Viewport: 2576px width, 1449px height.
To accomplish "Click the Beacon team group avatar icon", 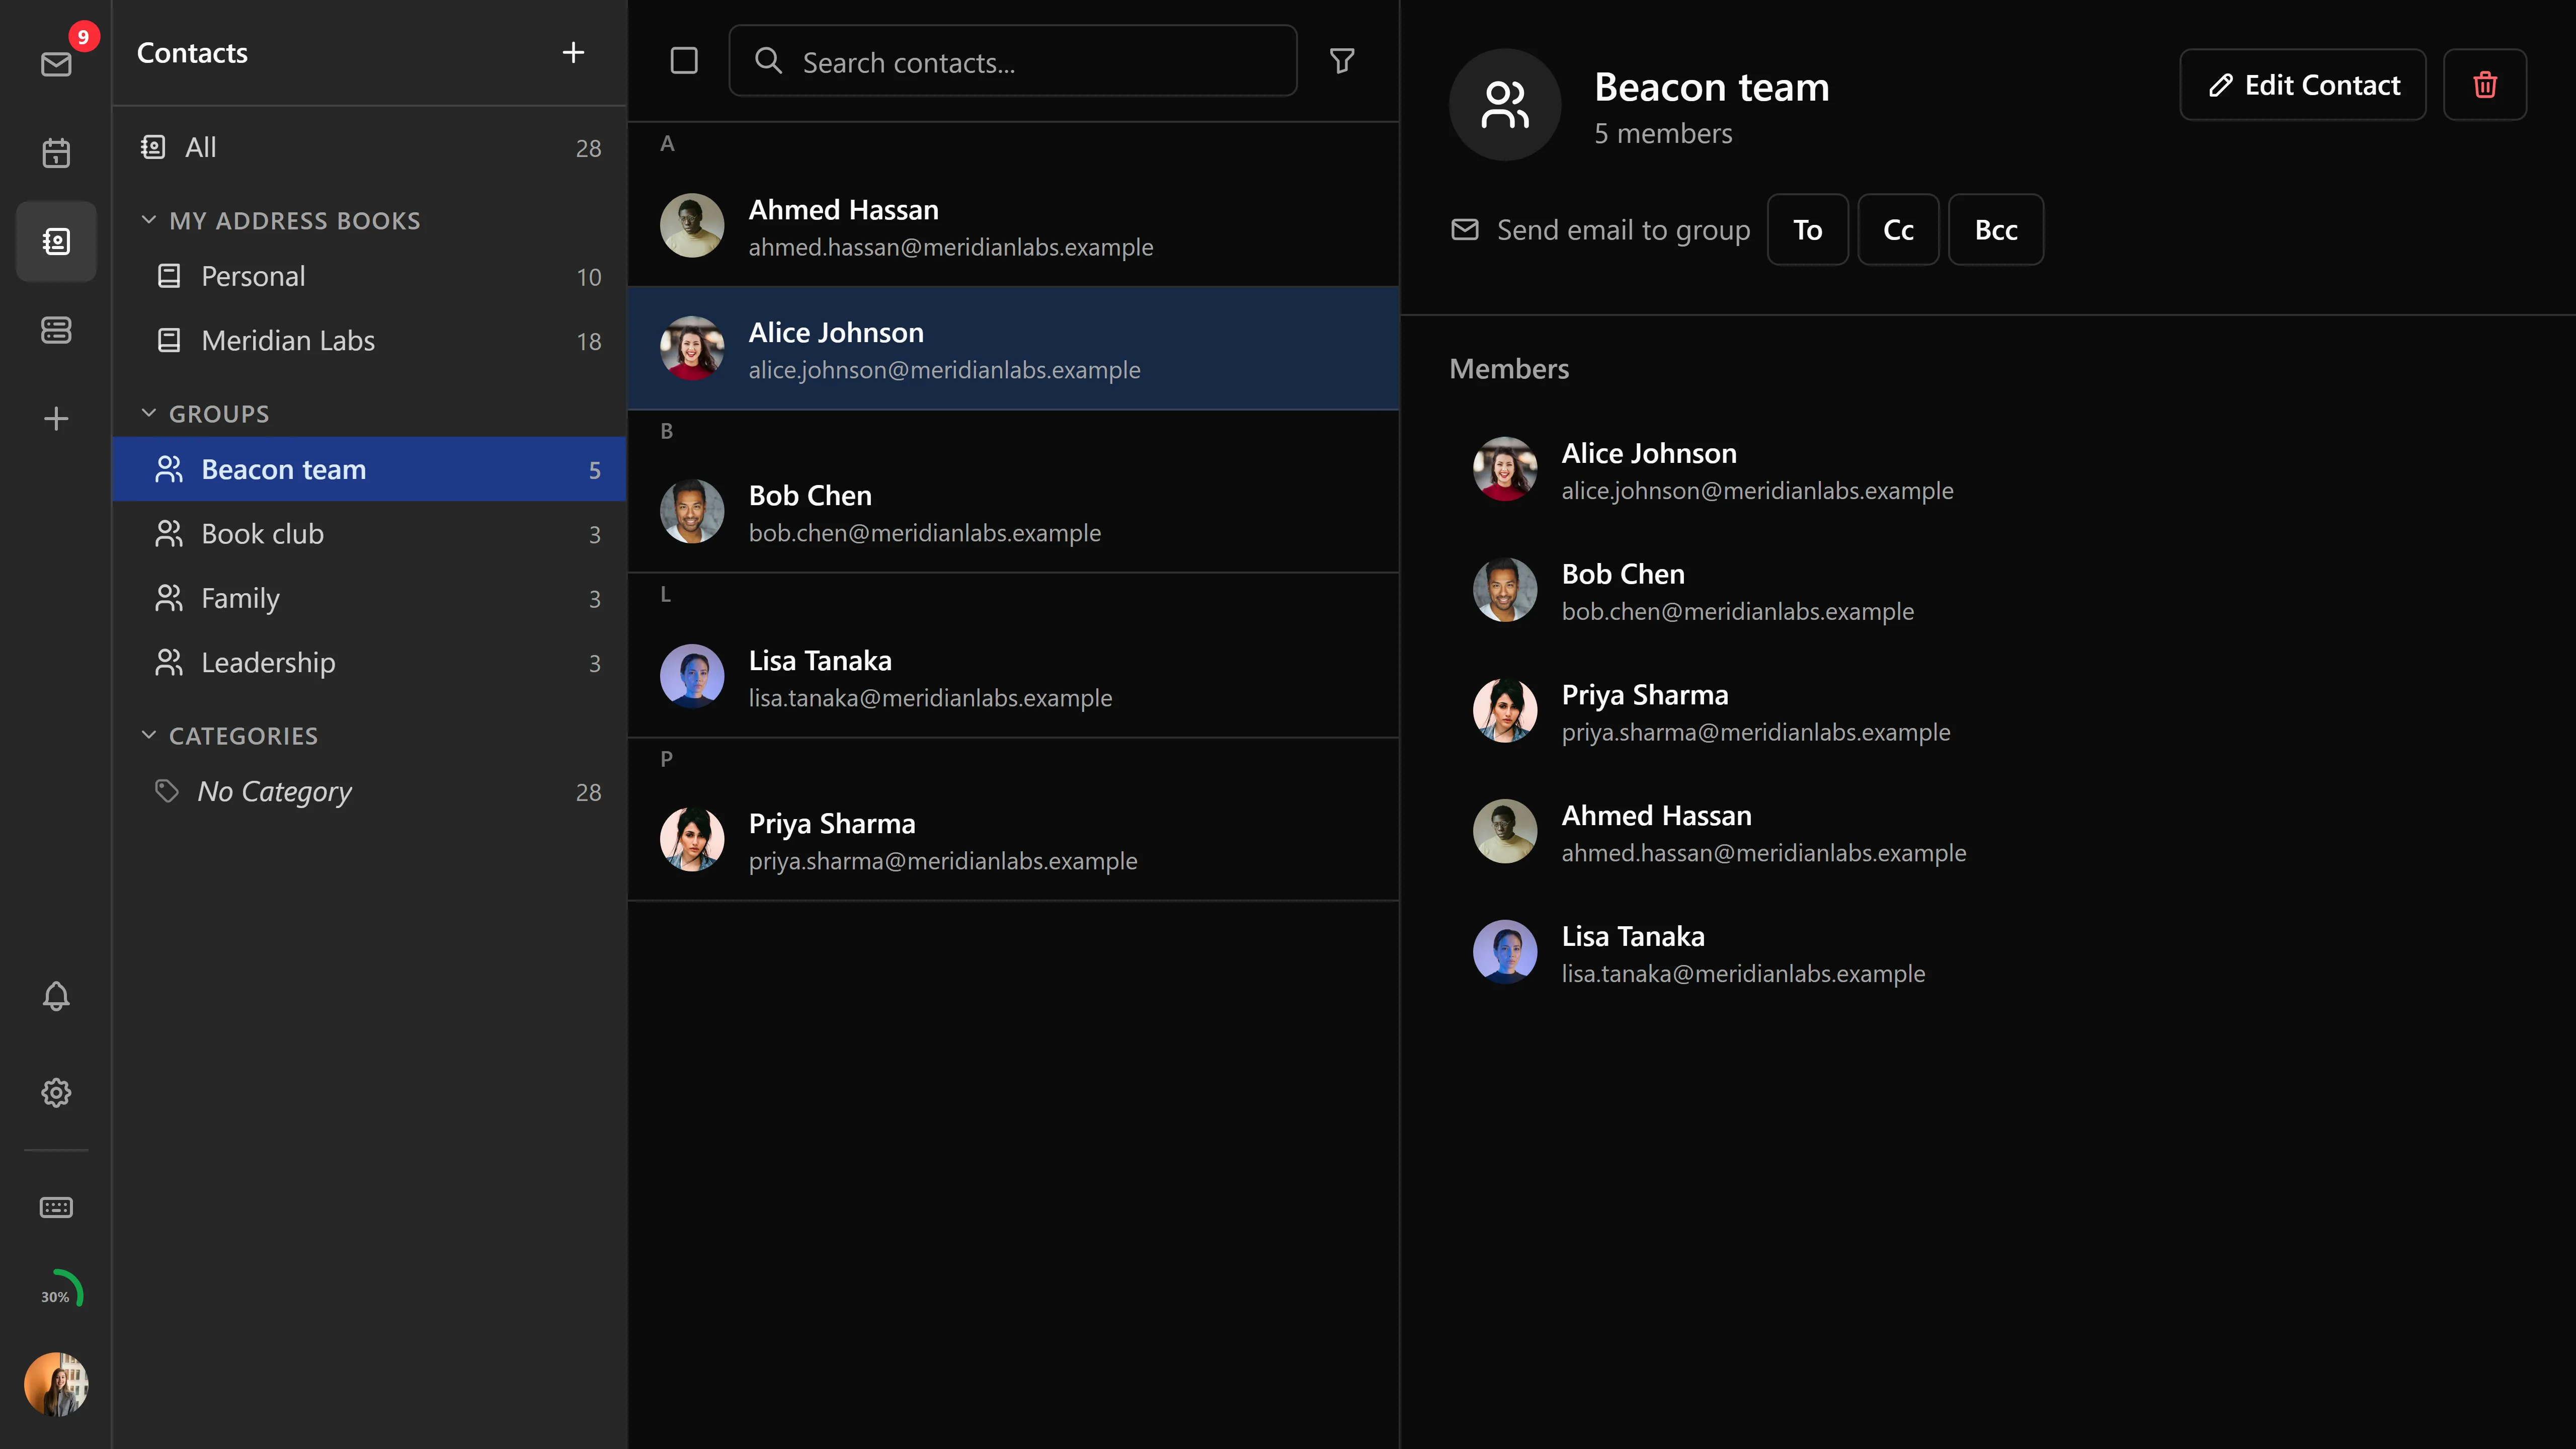I will click(1504, 105).
